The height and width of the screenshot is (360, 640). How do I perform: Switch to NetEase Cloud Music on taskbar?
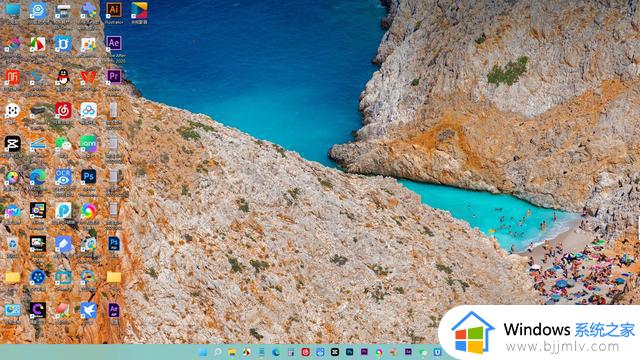click(305, 352)
